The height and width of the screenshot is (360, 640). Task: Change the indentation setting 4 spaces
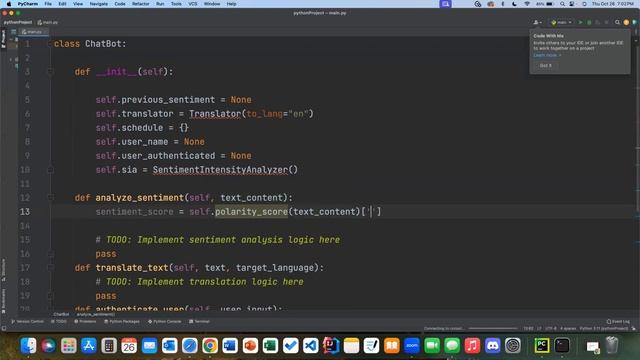(568, 328)
